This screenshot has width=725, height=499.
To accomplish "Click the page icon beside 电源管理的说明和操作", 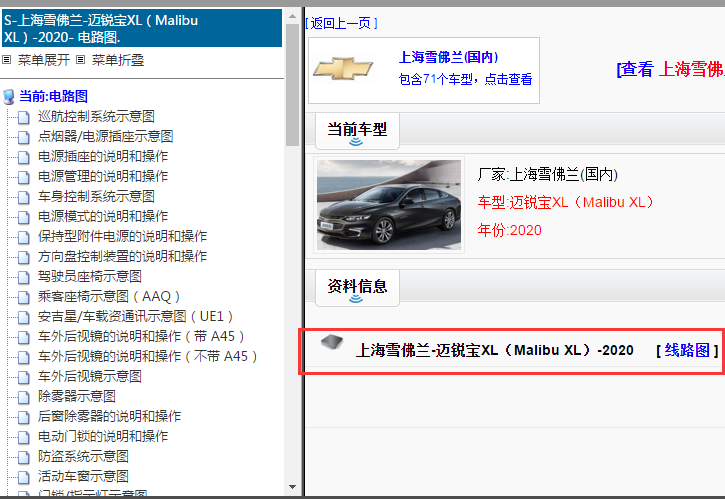I will tap(24, 177).
